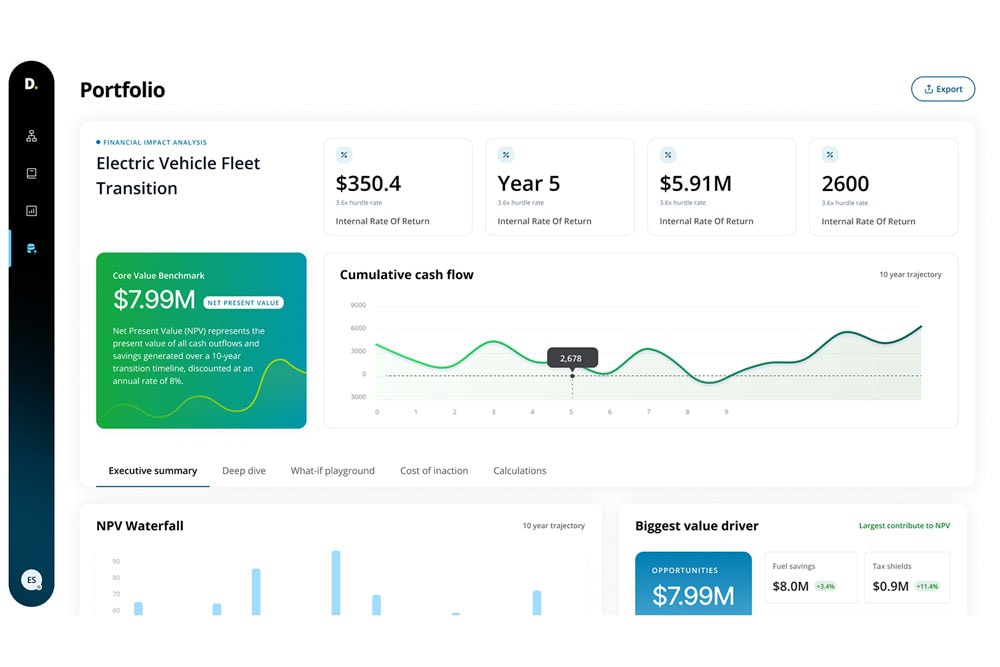The image size is (1000, 667).
Task: Click the percent icon on the $350.4 card
Action: 344,155
